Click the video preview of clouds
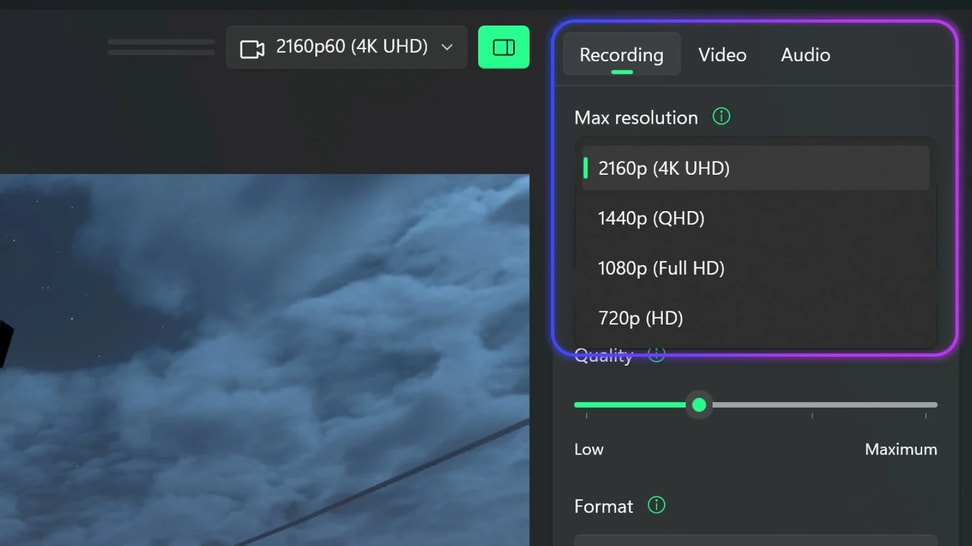The image size is (972, 546). tap(265, 359)
